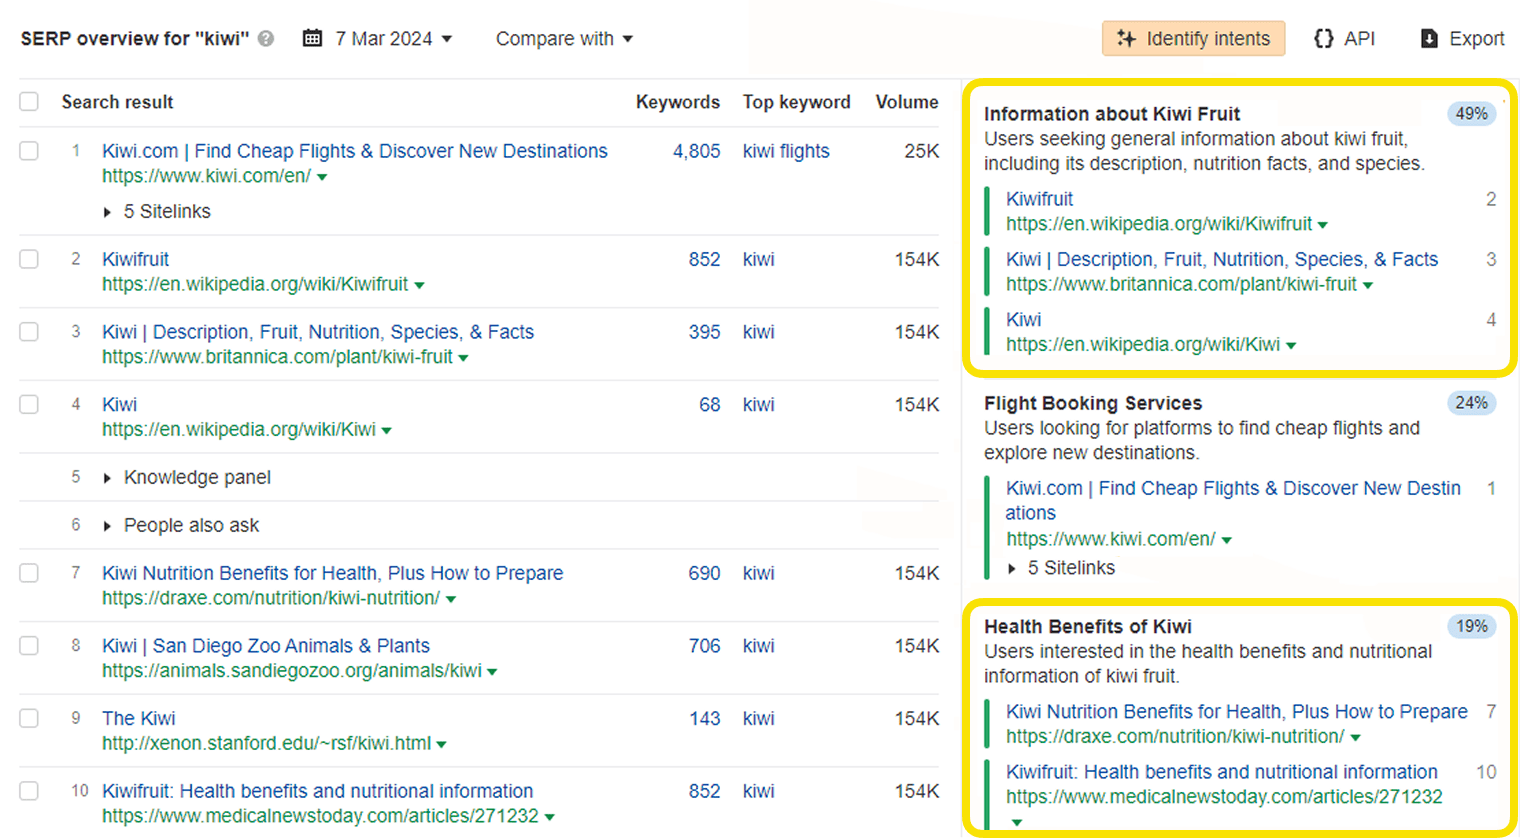Open the caret next to the Kiwifruit Wikipedia URL
This screenshot has width=1520, height=838.
pyautogui.click(x=420, y=284)
